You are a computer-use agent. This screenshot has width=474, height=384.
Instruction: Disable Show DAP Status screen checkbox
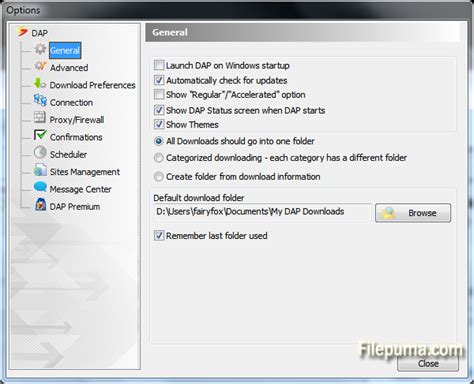[159, 110]
